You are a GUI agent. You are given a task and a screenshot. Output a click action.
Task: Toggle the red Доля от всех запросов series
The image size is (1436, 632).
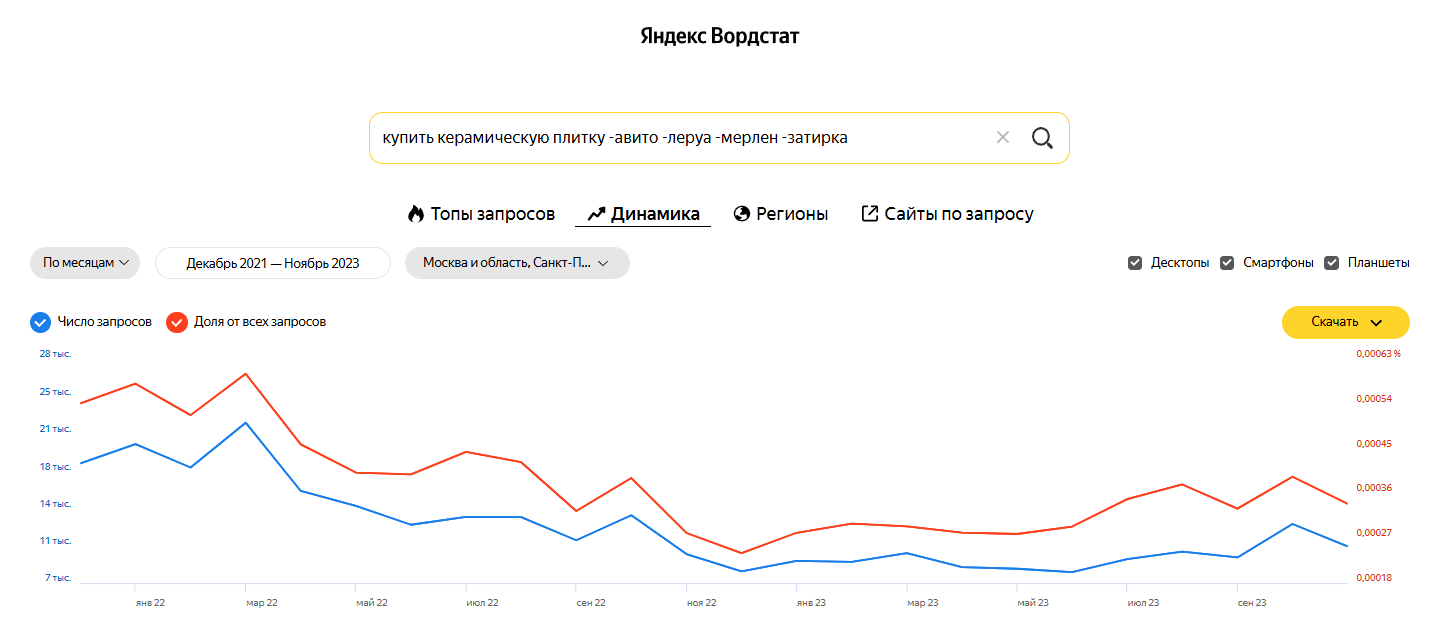177,322
